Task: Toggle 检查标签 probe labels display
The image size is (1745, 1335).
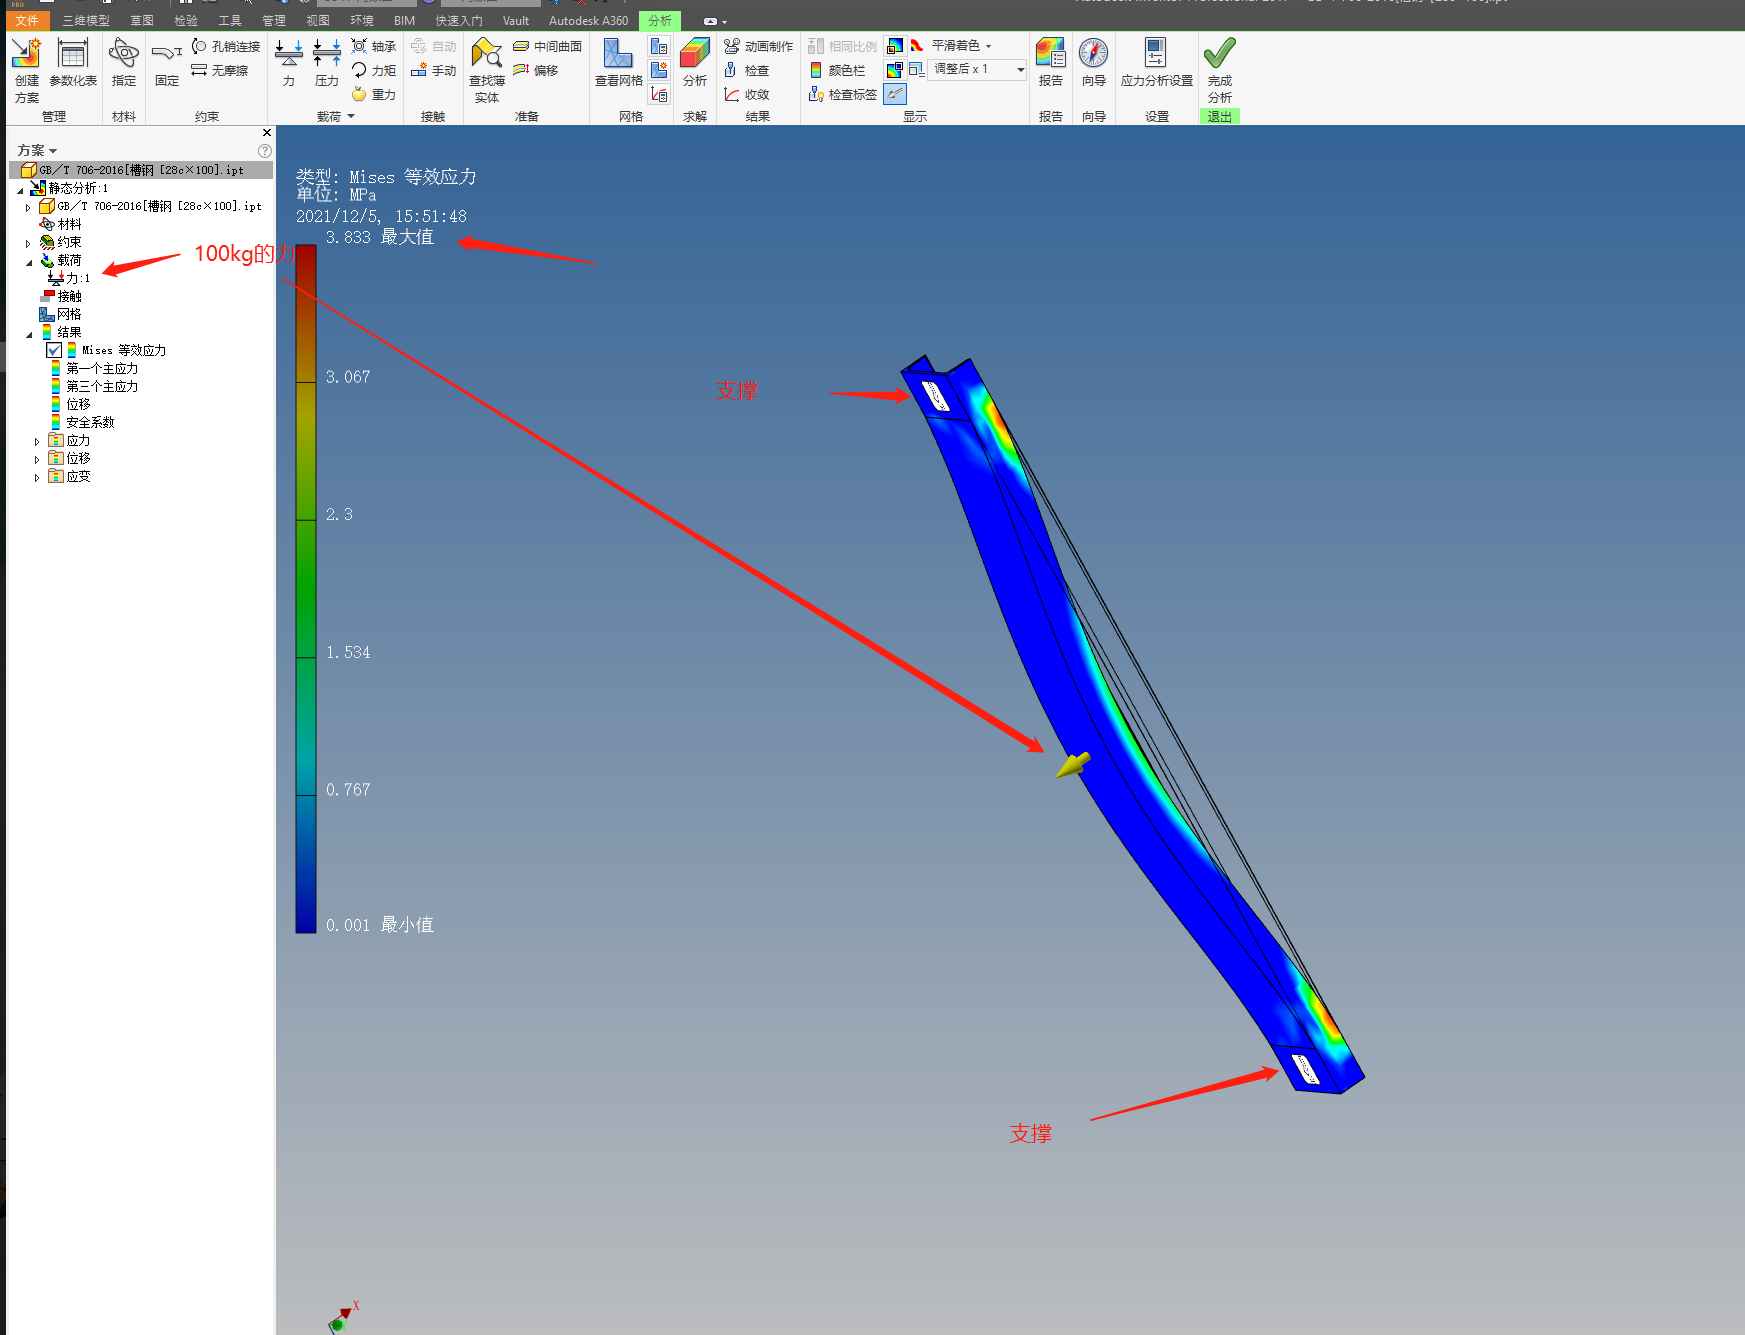Action: pos(843,94)
